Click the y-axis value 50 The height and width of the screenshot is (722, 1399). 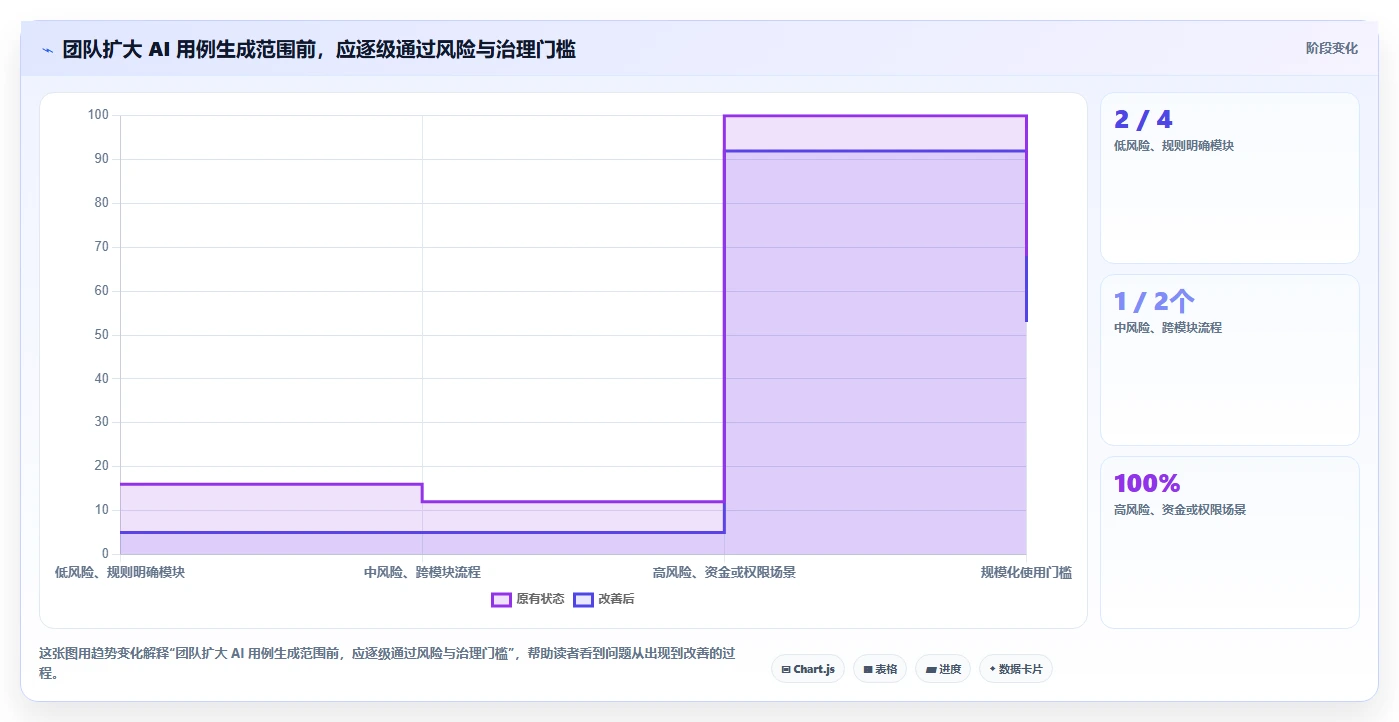click(101, 334)
